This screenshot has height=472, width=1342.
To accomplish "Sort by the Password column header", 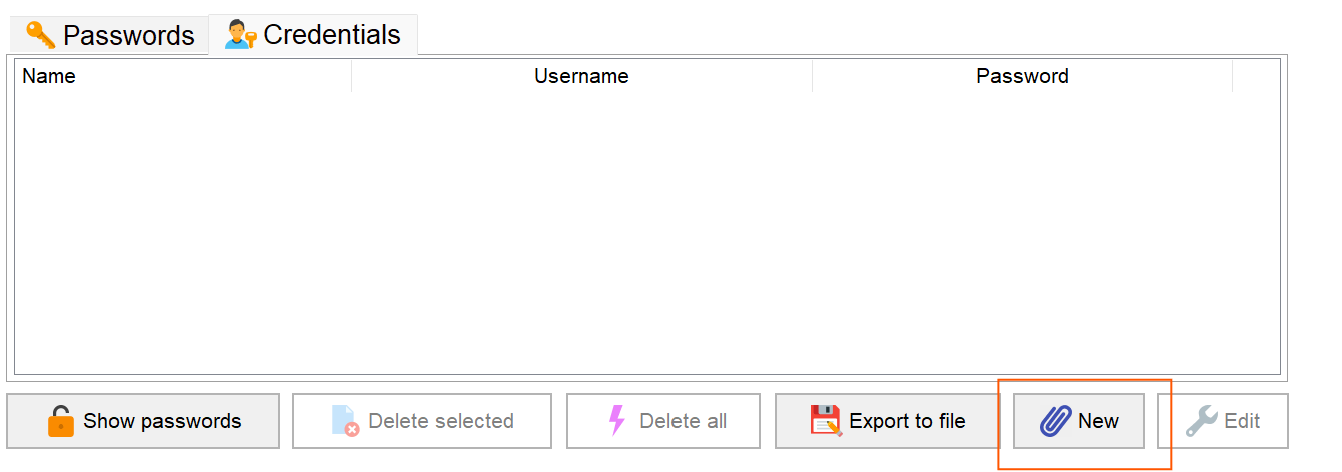I will tap(1022, 76).
